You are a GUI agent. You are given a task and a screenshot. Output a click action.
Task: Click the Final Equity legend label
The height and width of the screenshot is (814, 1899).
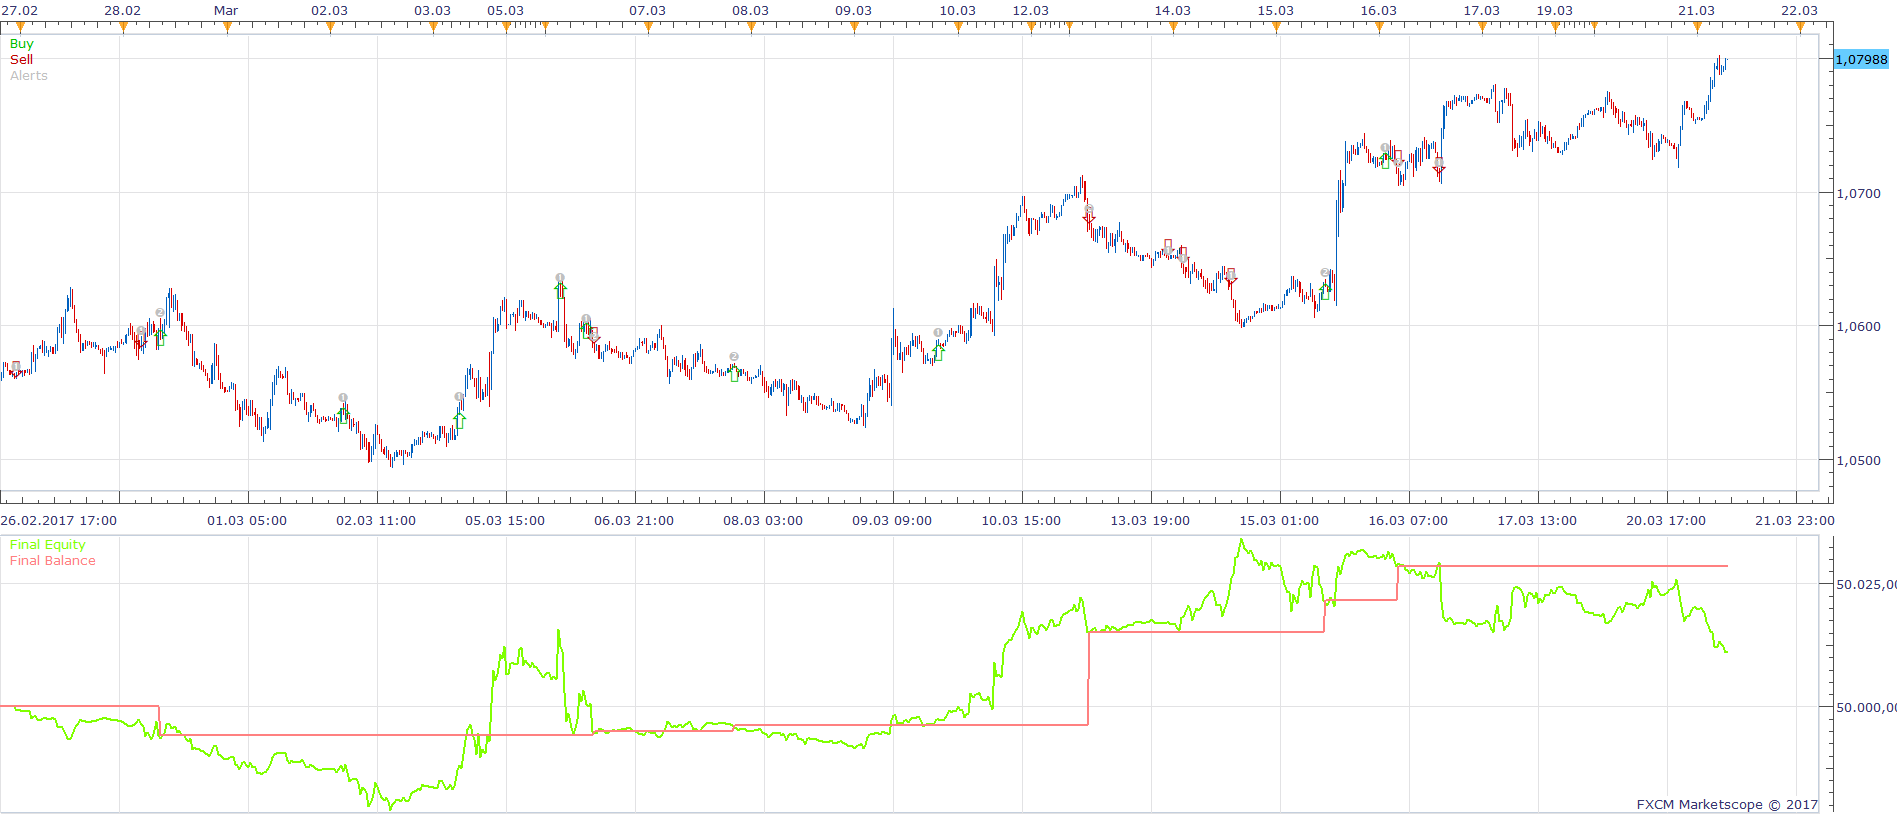pyautogui.click(x=48, y=545)
